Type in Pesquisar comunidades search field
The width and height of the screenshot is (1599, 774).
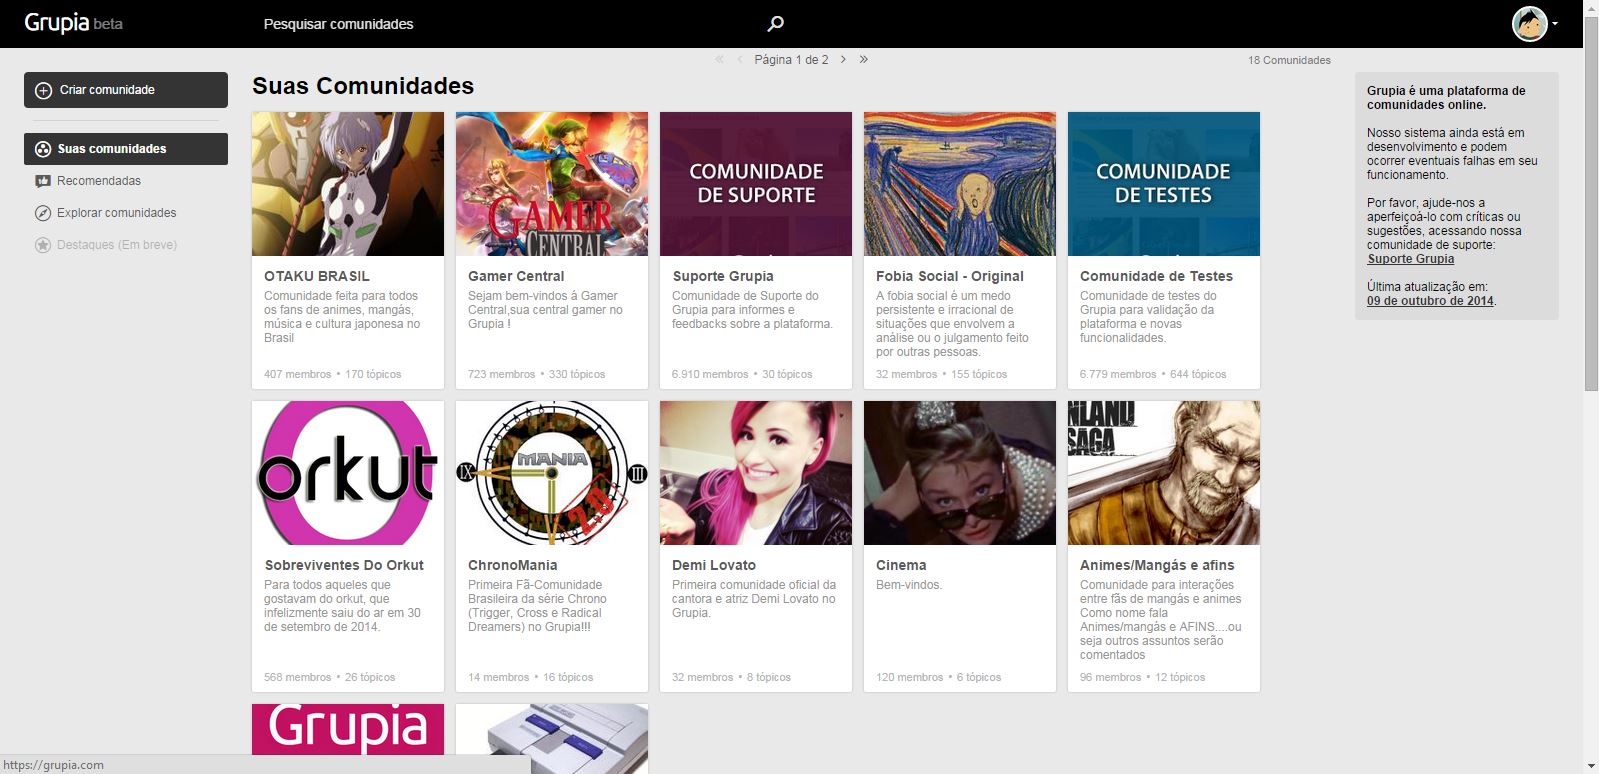point(500,24)
